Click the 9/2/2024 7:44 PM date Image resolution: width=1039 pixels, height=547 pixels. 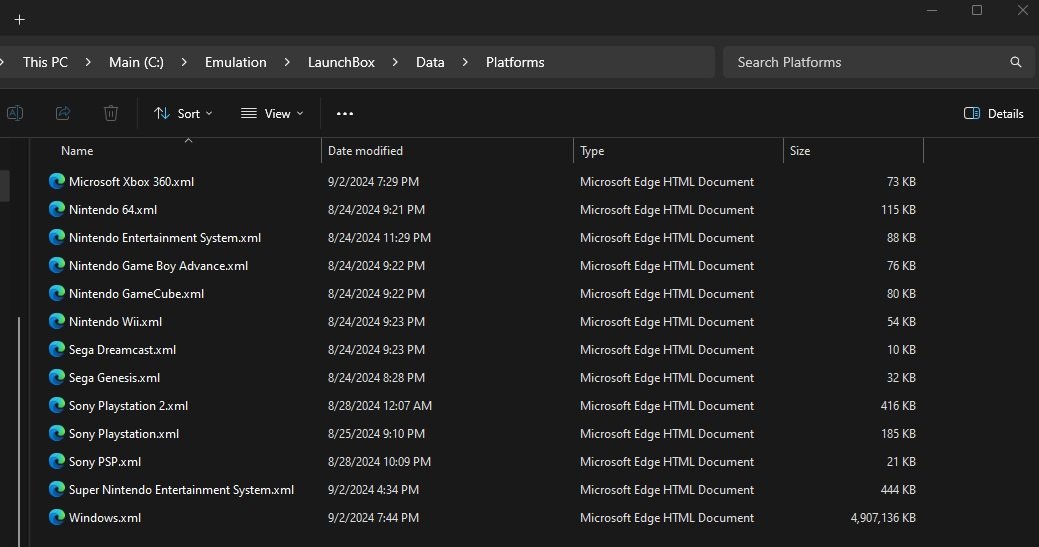point(373,517)
